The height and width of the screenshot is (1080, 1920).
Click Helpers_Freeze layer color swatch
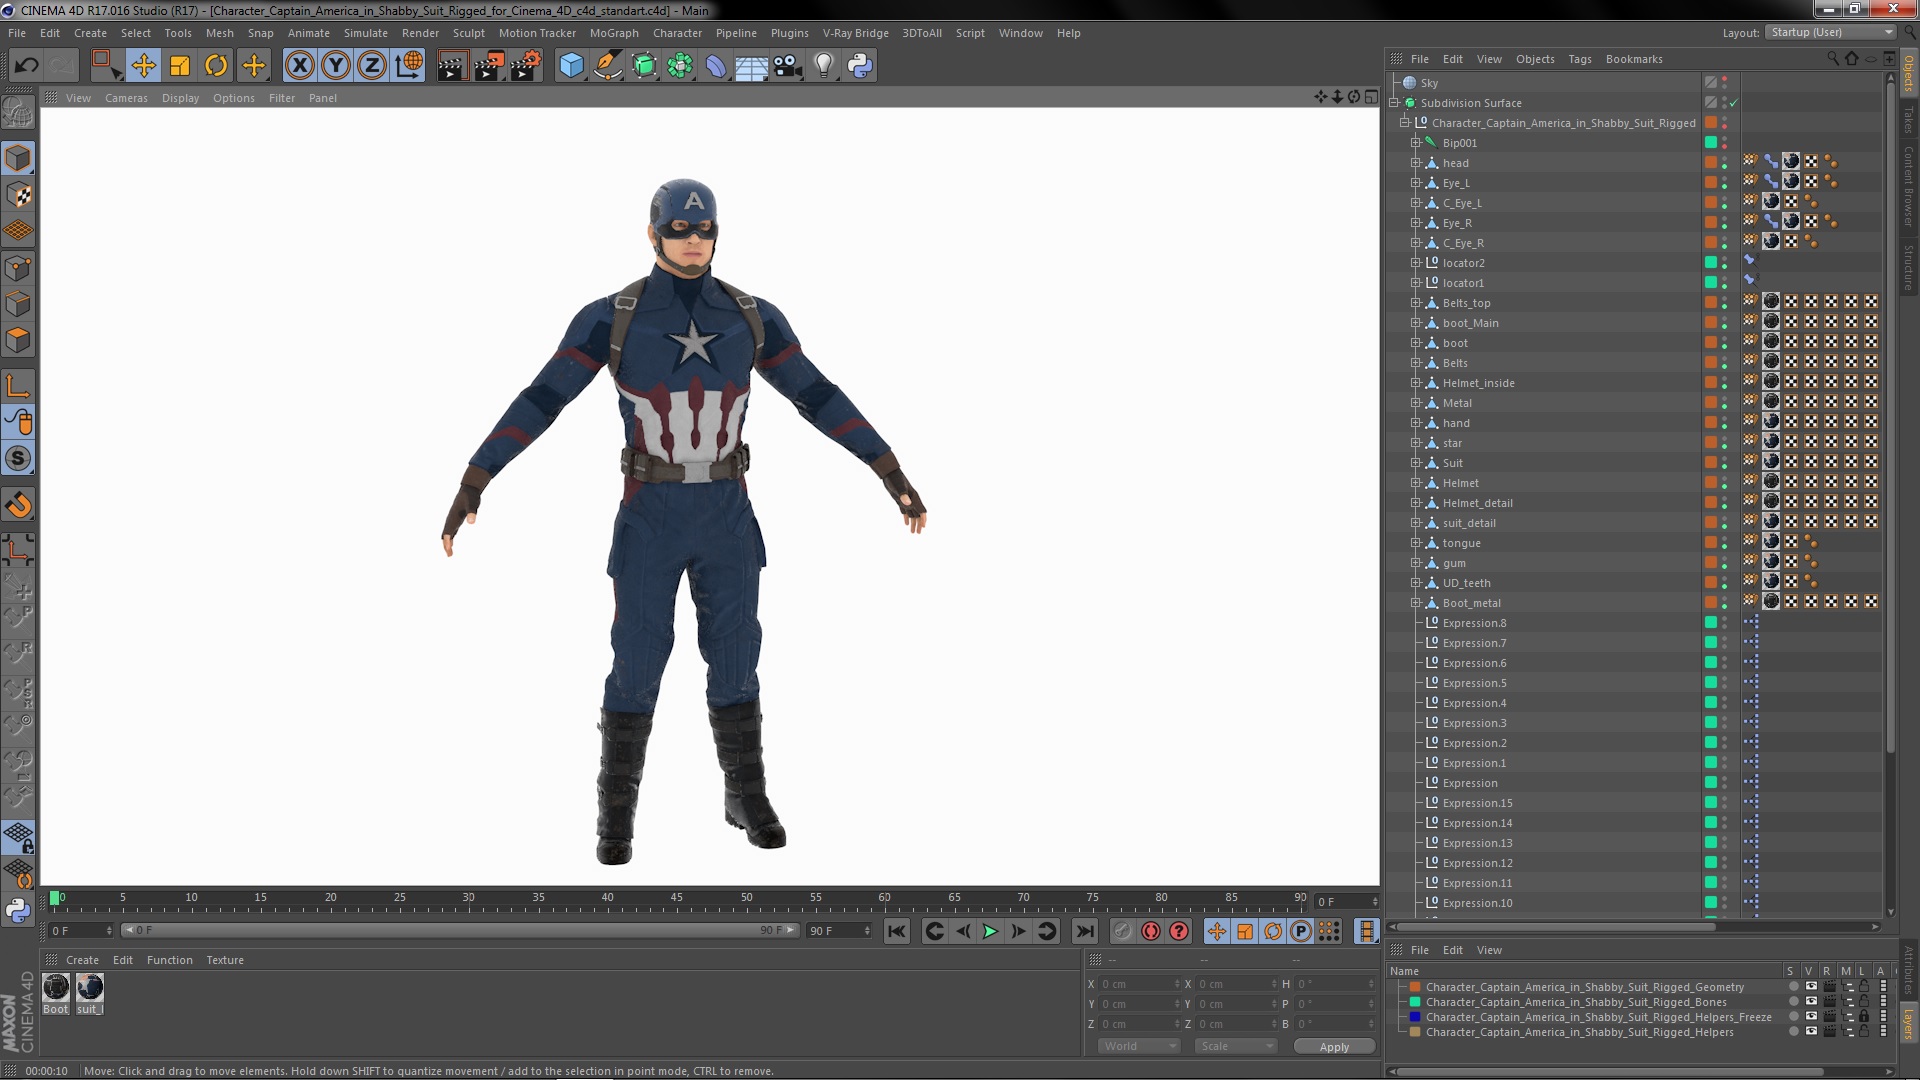click(x=1415, y=1017)
